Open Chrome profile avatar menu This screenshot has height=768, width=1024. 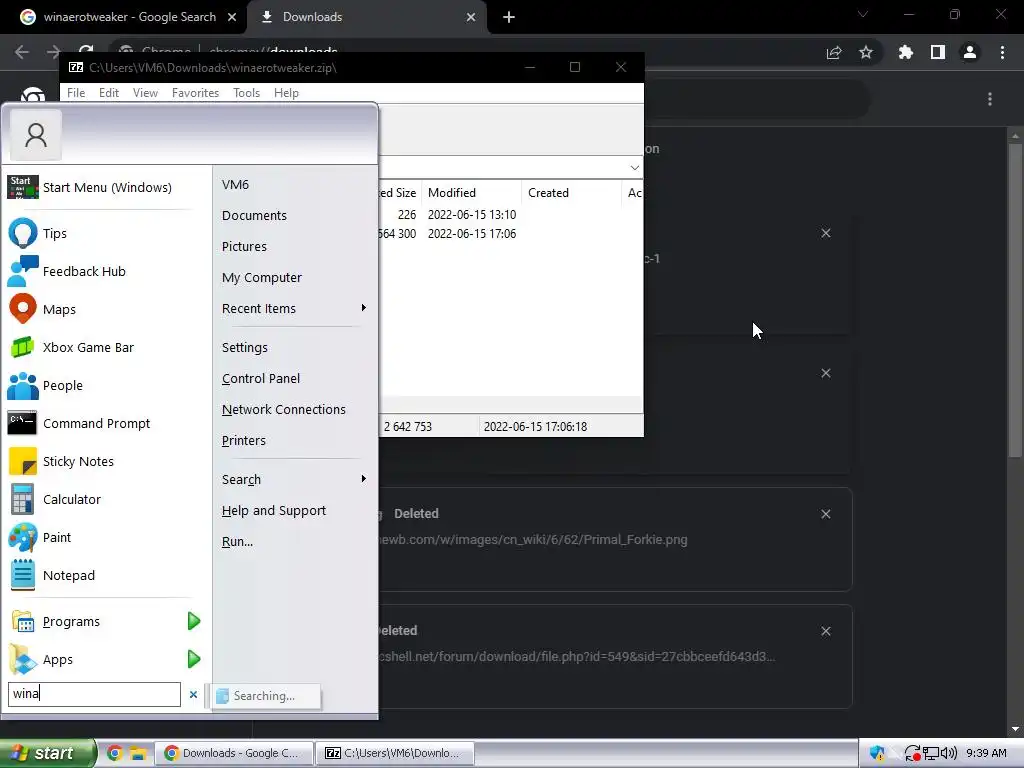(x=970, y=52)
